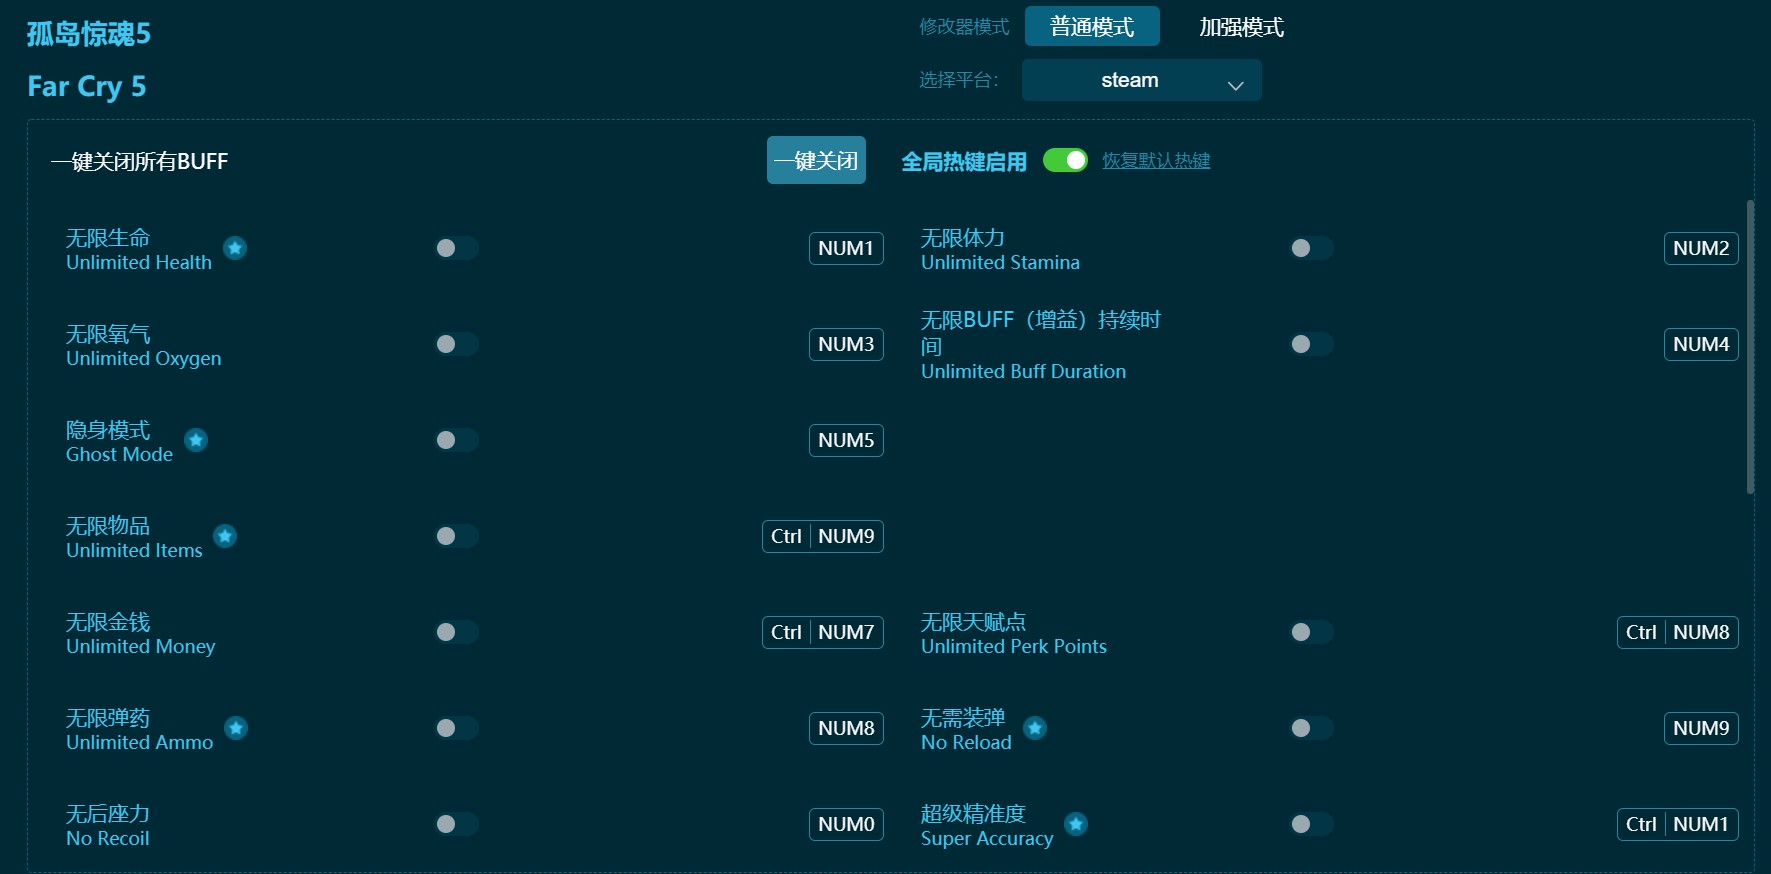The image size is (1771, 874).
Task: Click NUM2 hotkey for Unlimited Stamina
Action: click(x=1701, y=248)
